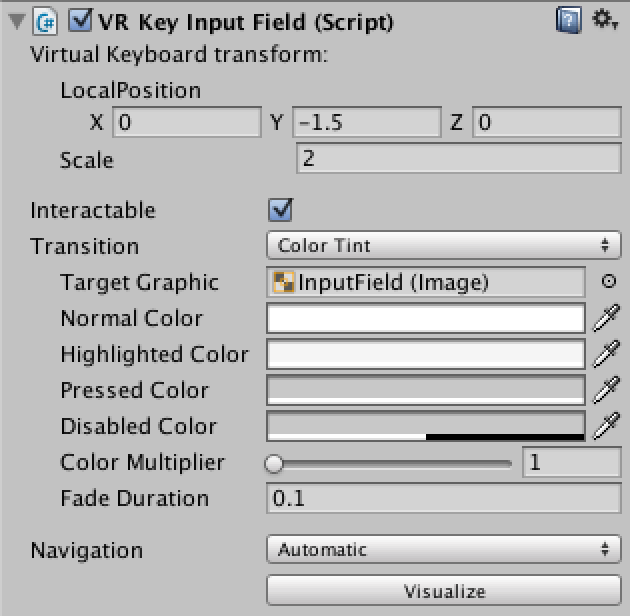This screenshot has height=616, width=630.
Task: Click the Target Graphic object picker circle
Action: point(607,282)
